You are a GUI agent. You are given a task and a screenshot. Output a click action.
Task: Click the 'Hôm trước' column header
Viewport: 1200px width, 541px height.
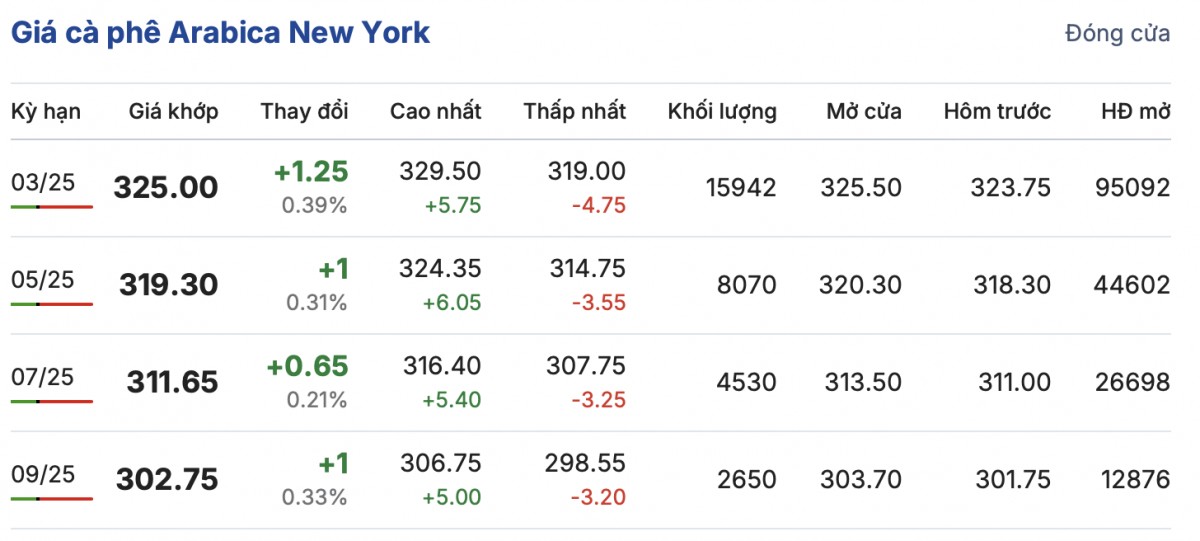click(997, 111)
